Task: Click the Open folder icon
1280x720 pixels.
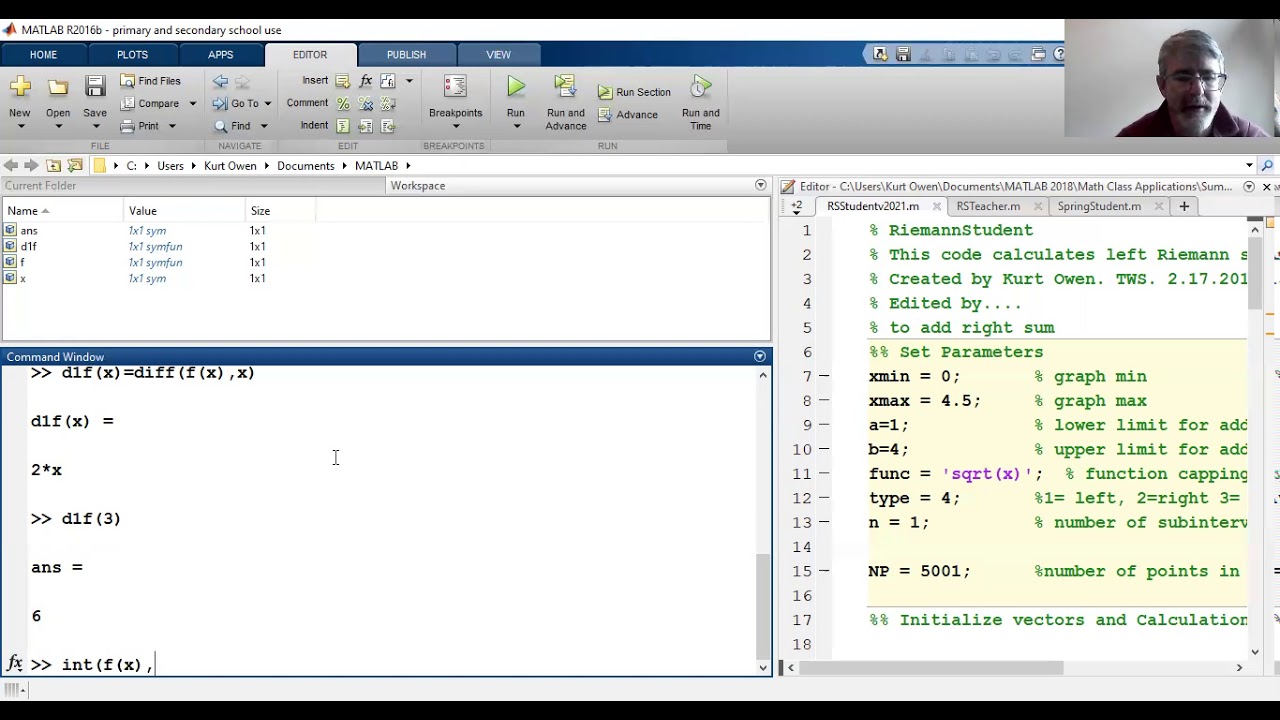Action: (x=58, y=88)
